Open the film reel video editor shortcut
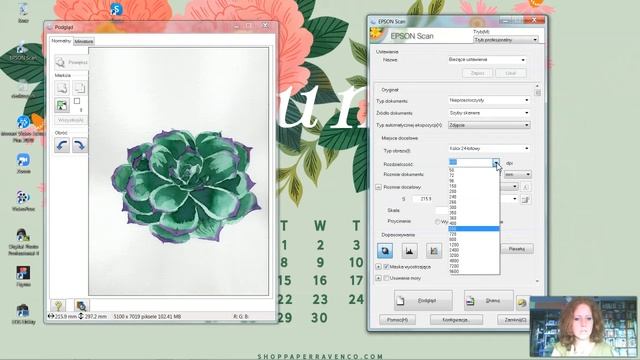640x360 pixels. [x=23, y=200]
